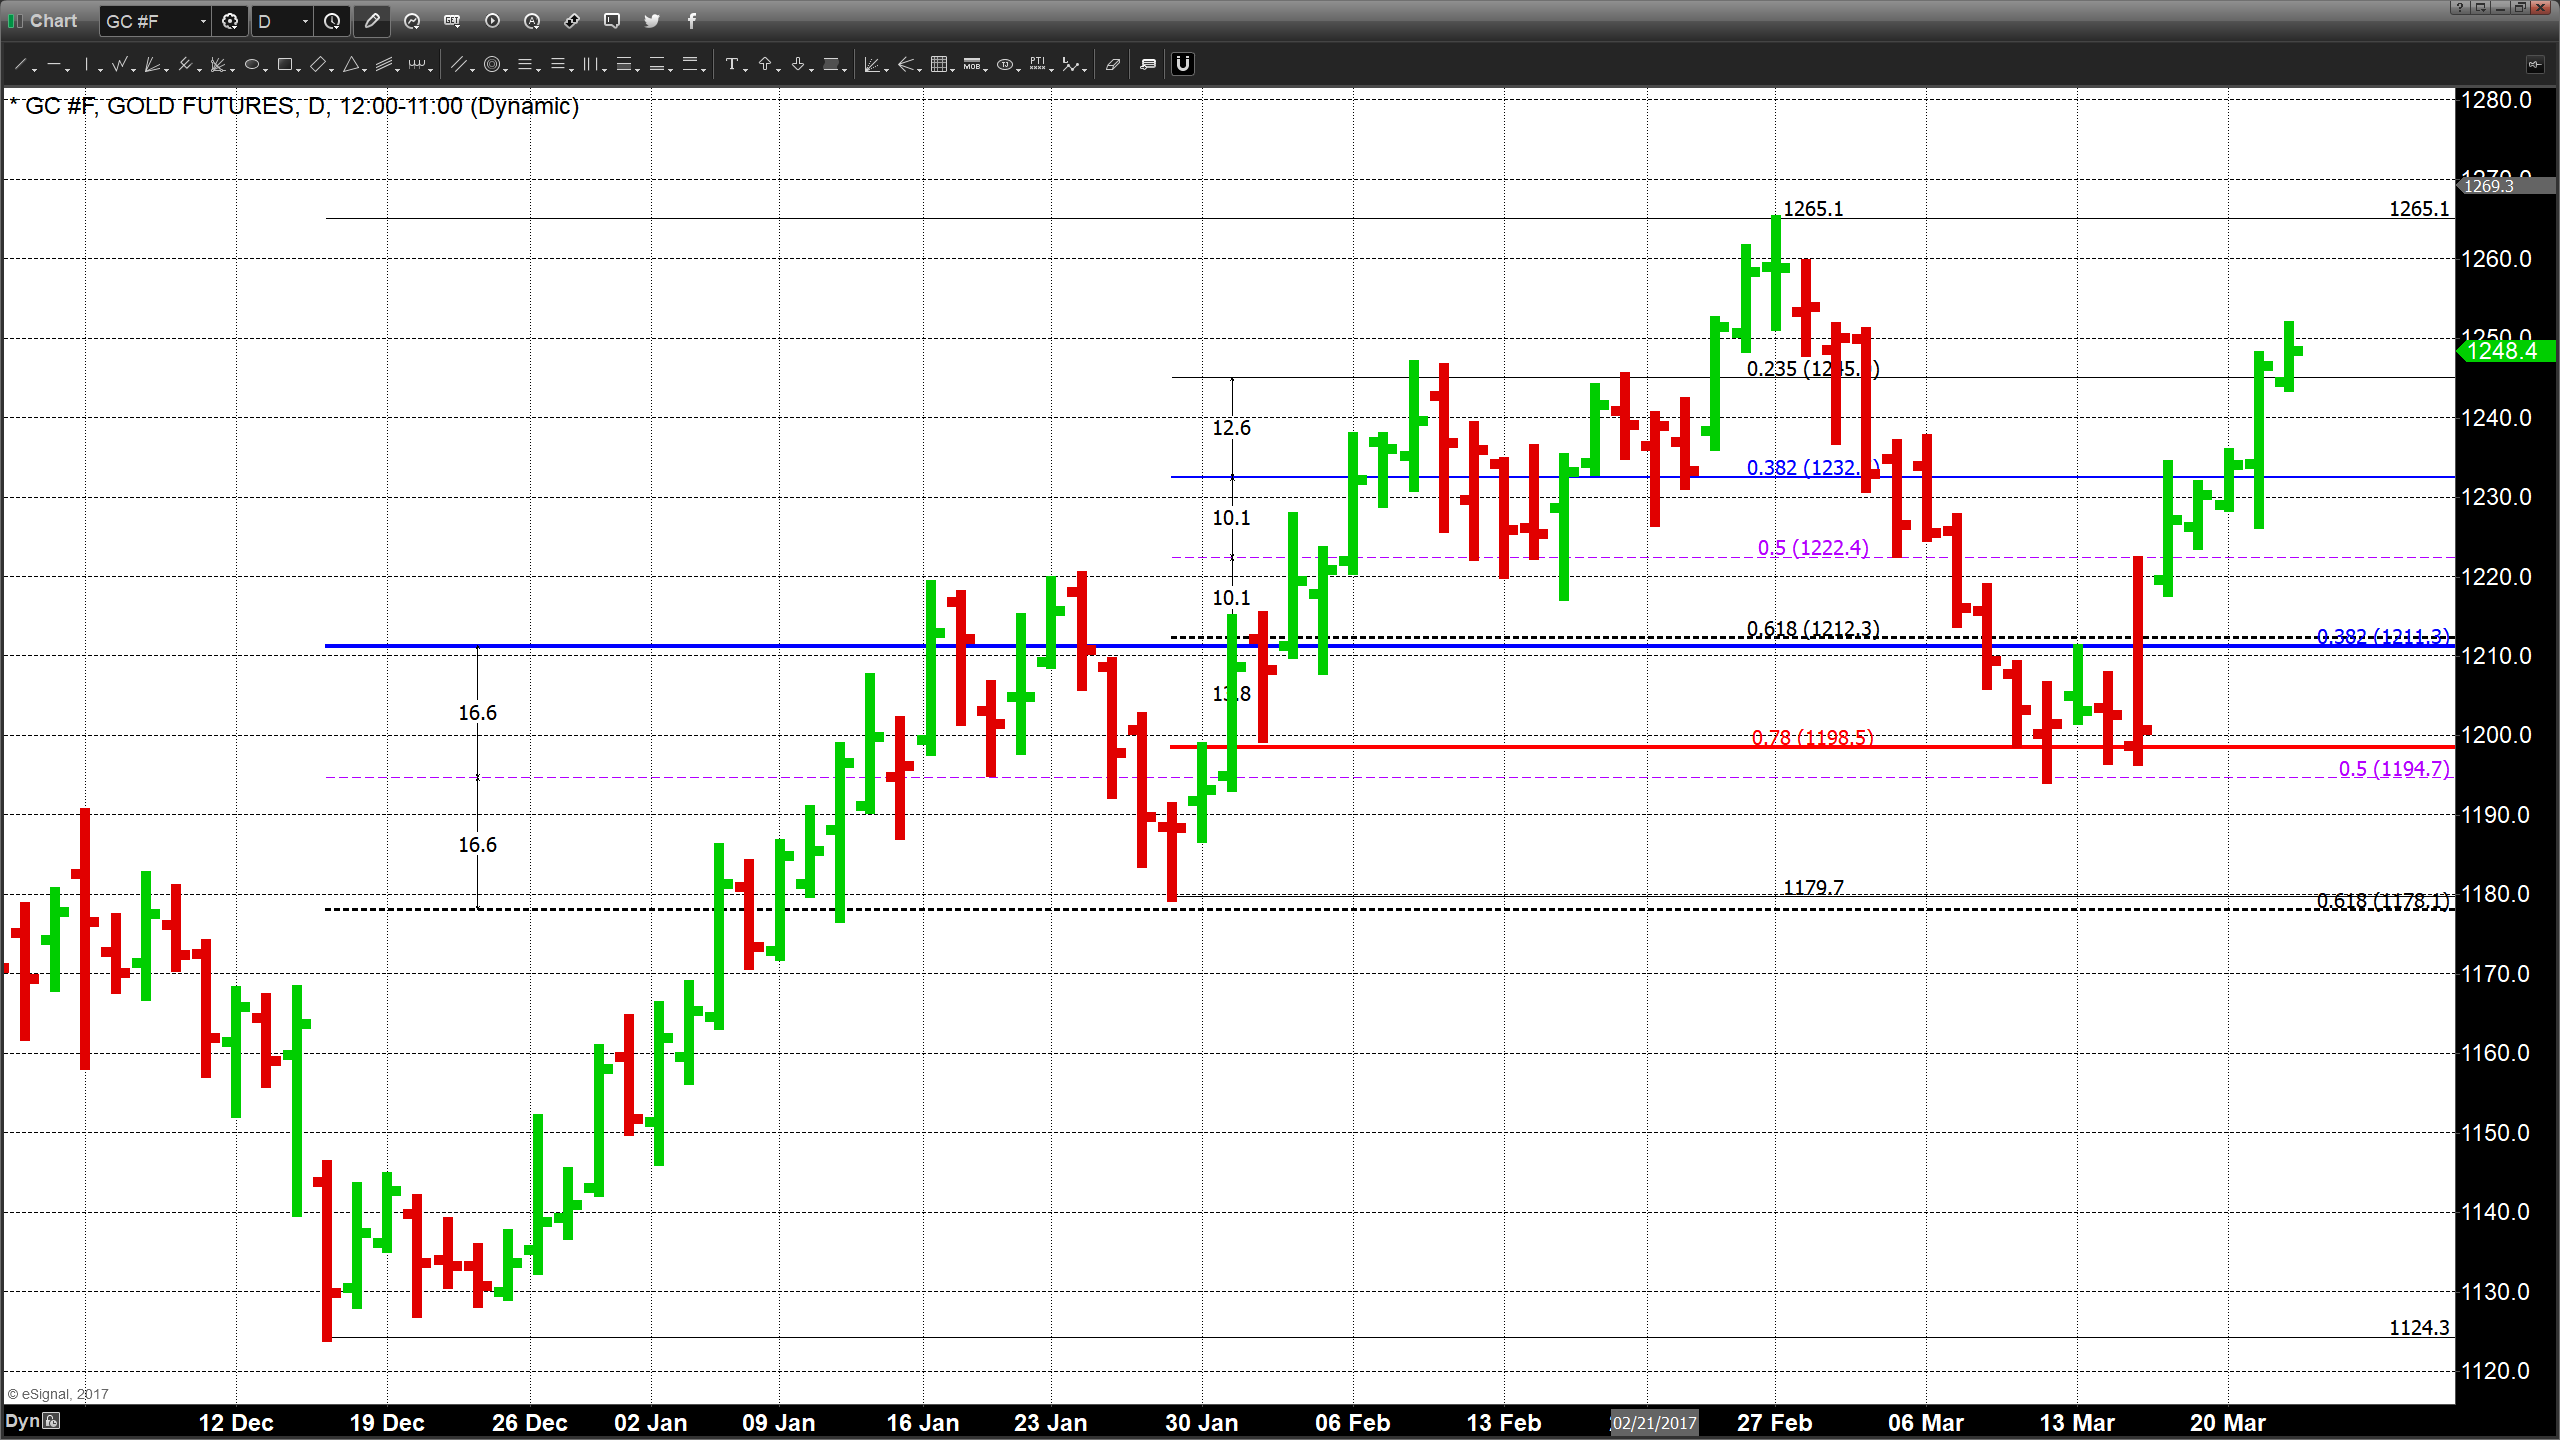This screenshot has height=1440, width=2560.
Task: Click the '0.5 (1222.4)' Fibonacci label
Action: coord(1813,548)
